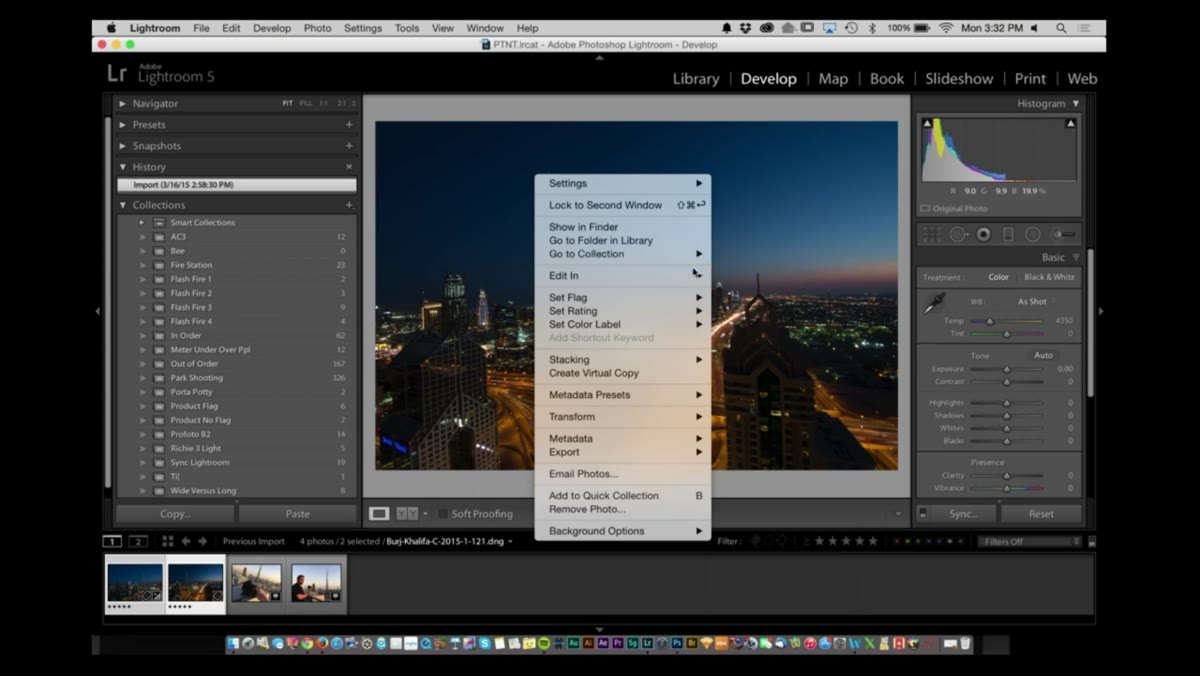This screenshot has width=1200, height=676.
Task: Click the filmstrip go forward arrow
Action: click(203, 541)
